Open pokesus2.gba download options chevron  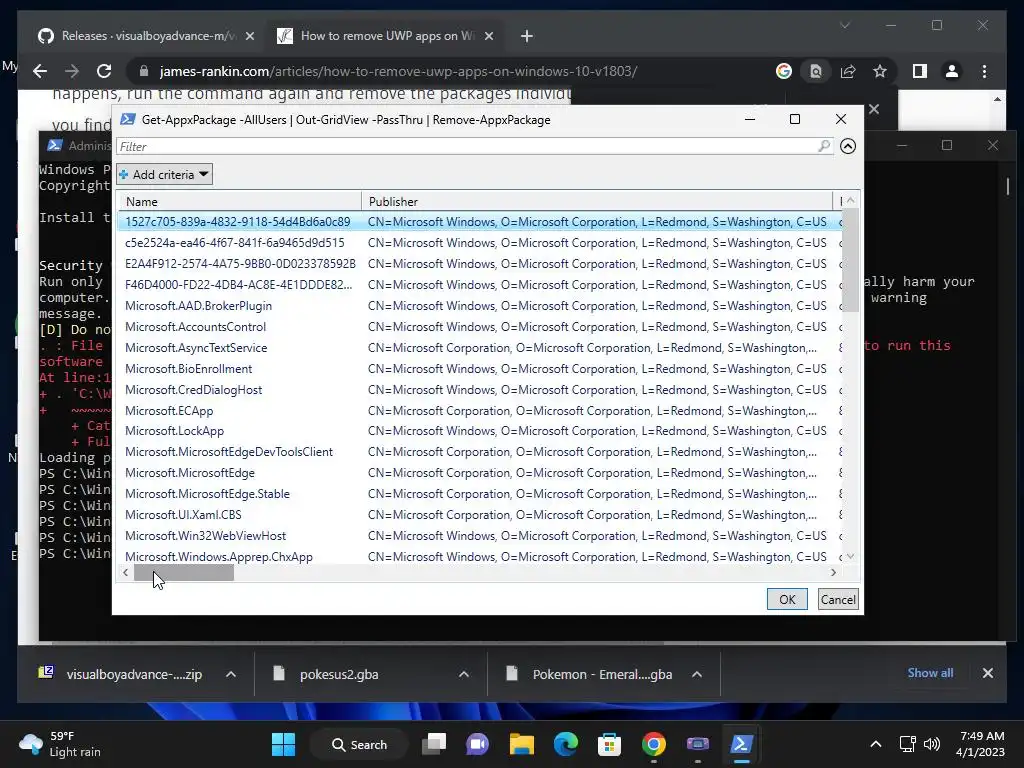click(464, 674)
